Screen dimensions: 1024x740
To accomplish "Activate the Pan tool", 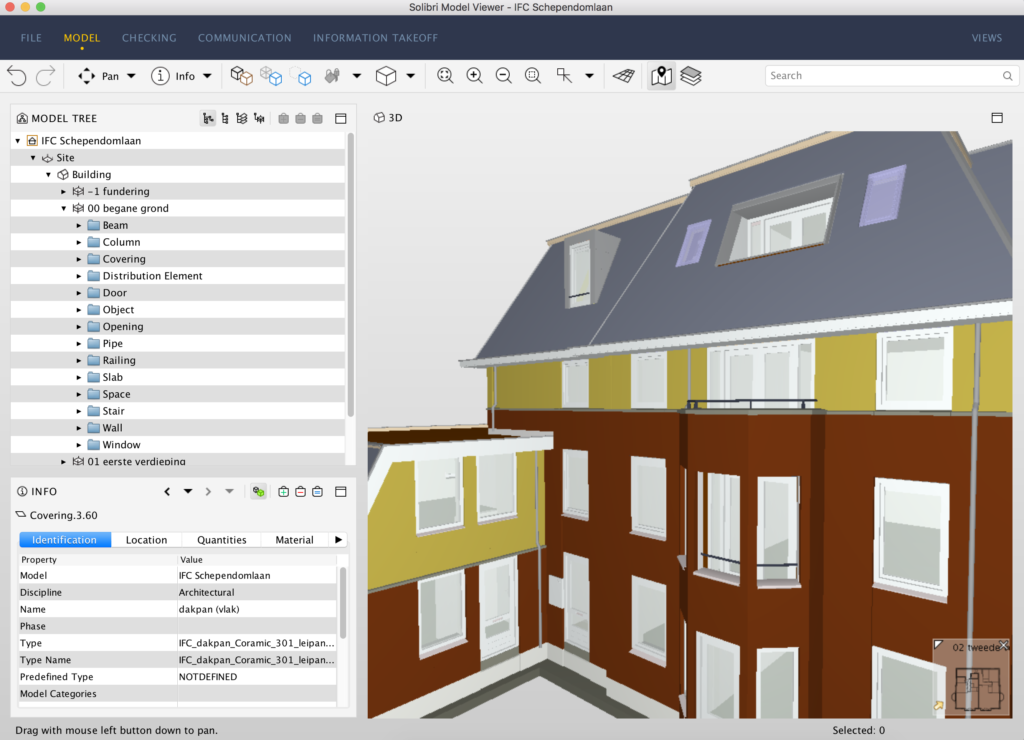I will tap(100, 75).
